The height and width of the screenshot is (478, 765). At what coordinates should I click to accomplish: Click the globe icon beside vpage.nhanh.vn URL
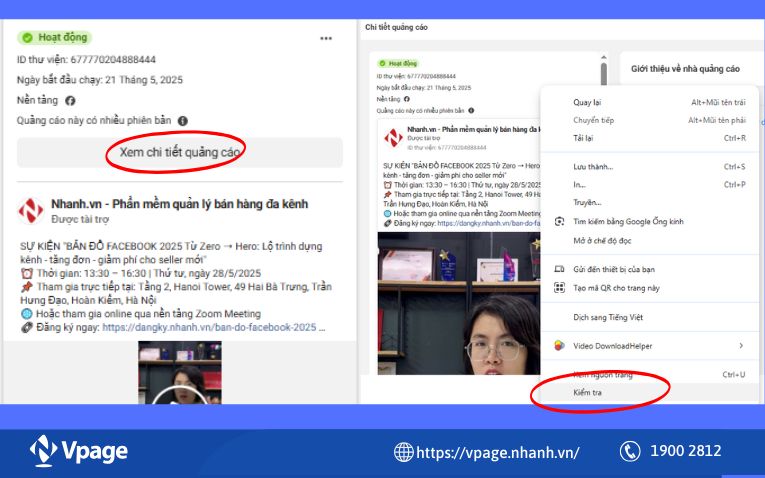[x=403, y=452]
